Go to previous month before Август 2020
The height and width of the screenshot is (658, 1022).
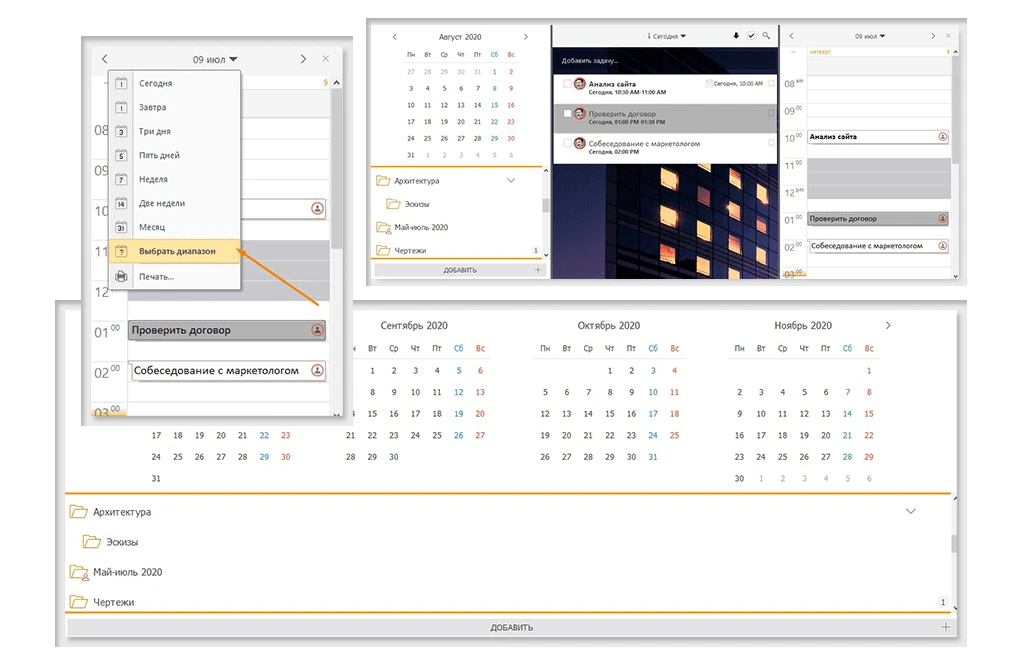tap(394, 36)
